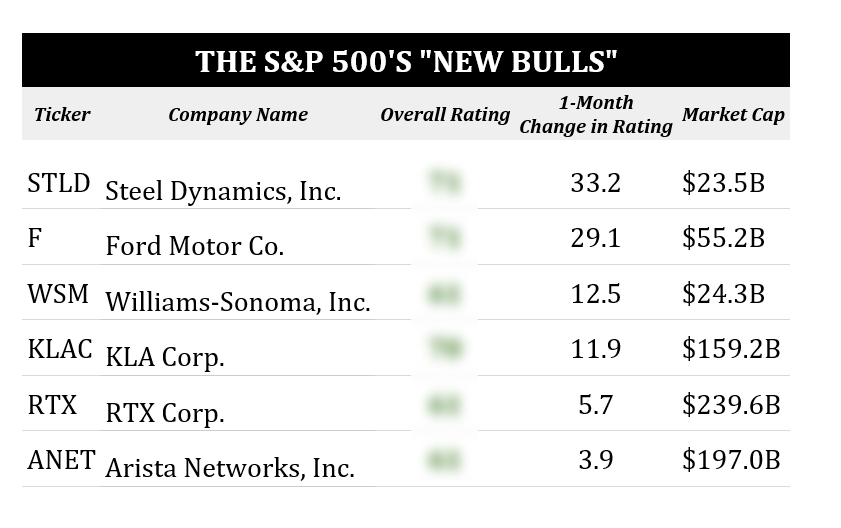Click the Ticker column header
The height and width of the screenshot is (528, 841).
click(x=62, y=115)
